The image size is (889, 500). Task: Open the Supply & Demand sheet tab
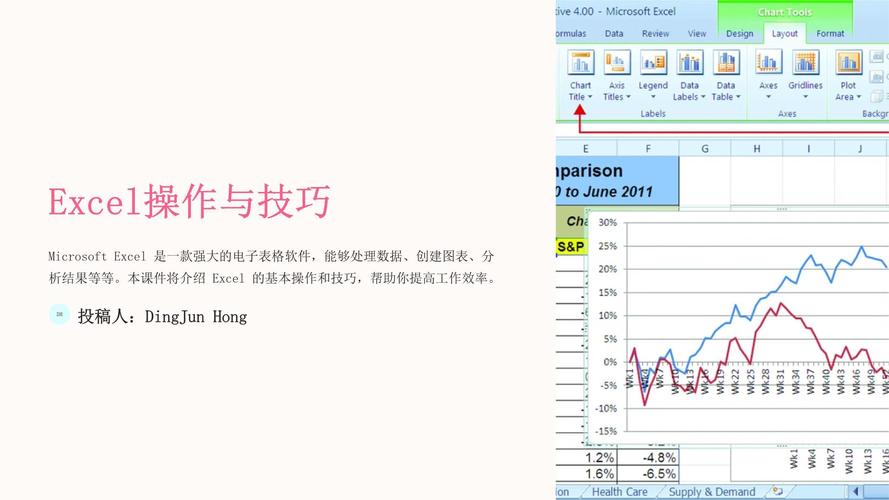712,492
